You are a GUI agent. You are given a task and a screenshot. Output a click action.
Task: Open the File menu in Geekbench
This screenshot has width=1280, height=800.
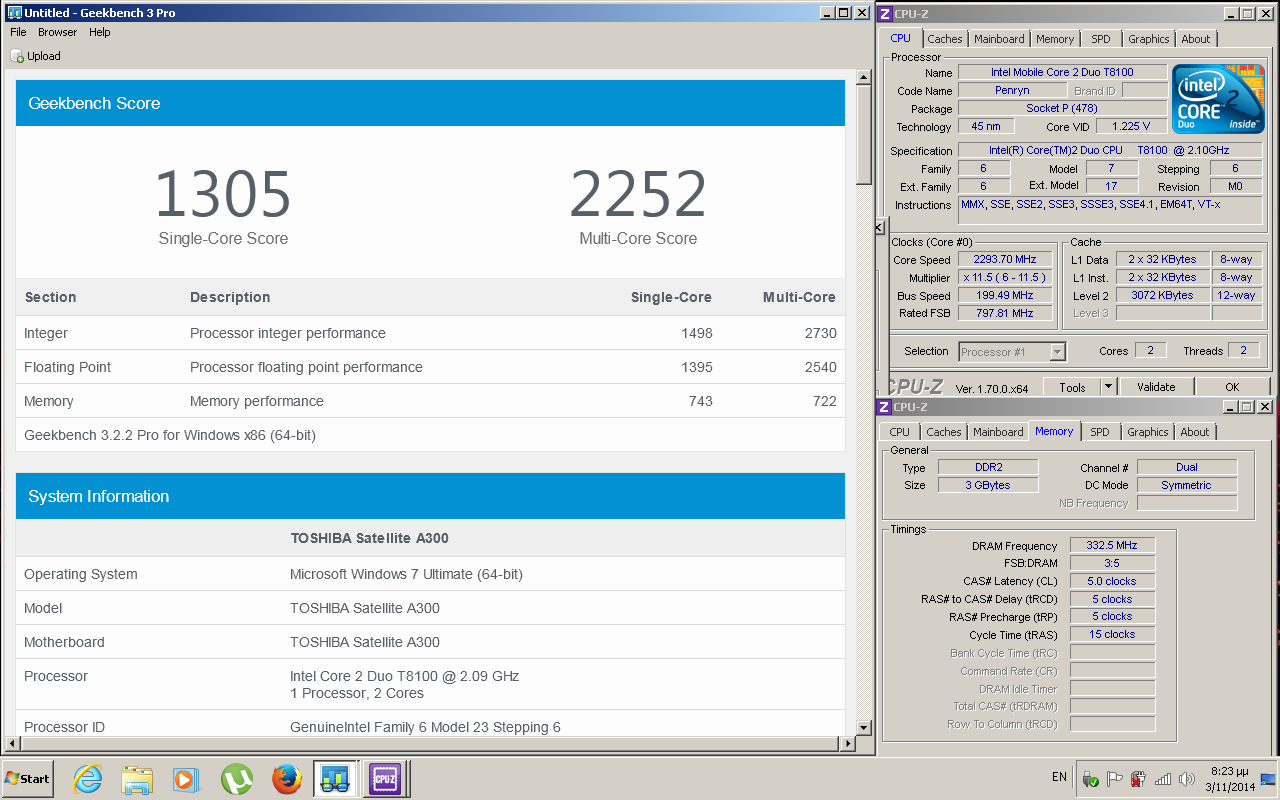(18, 32)
